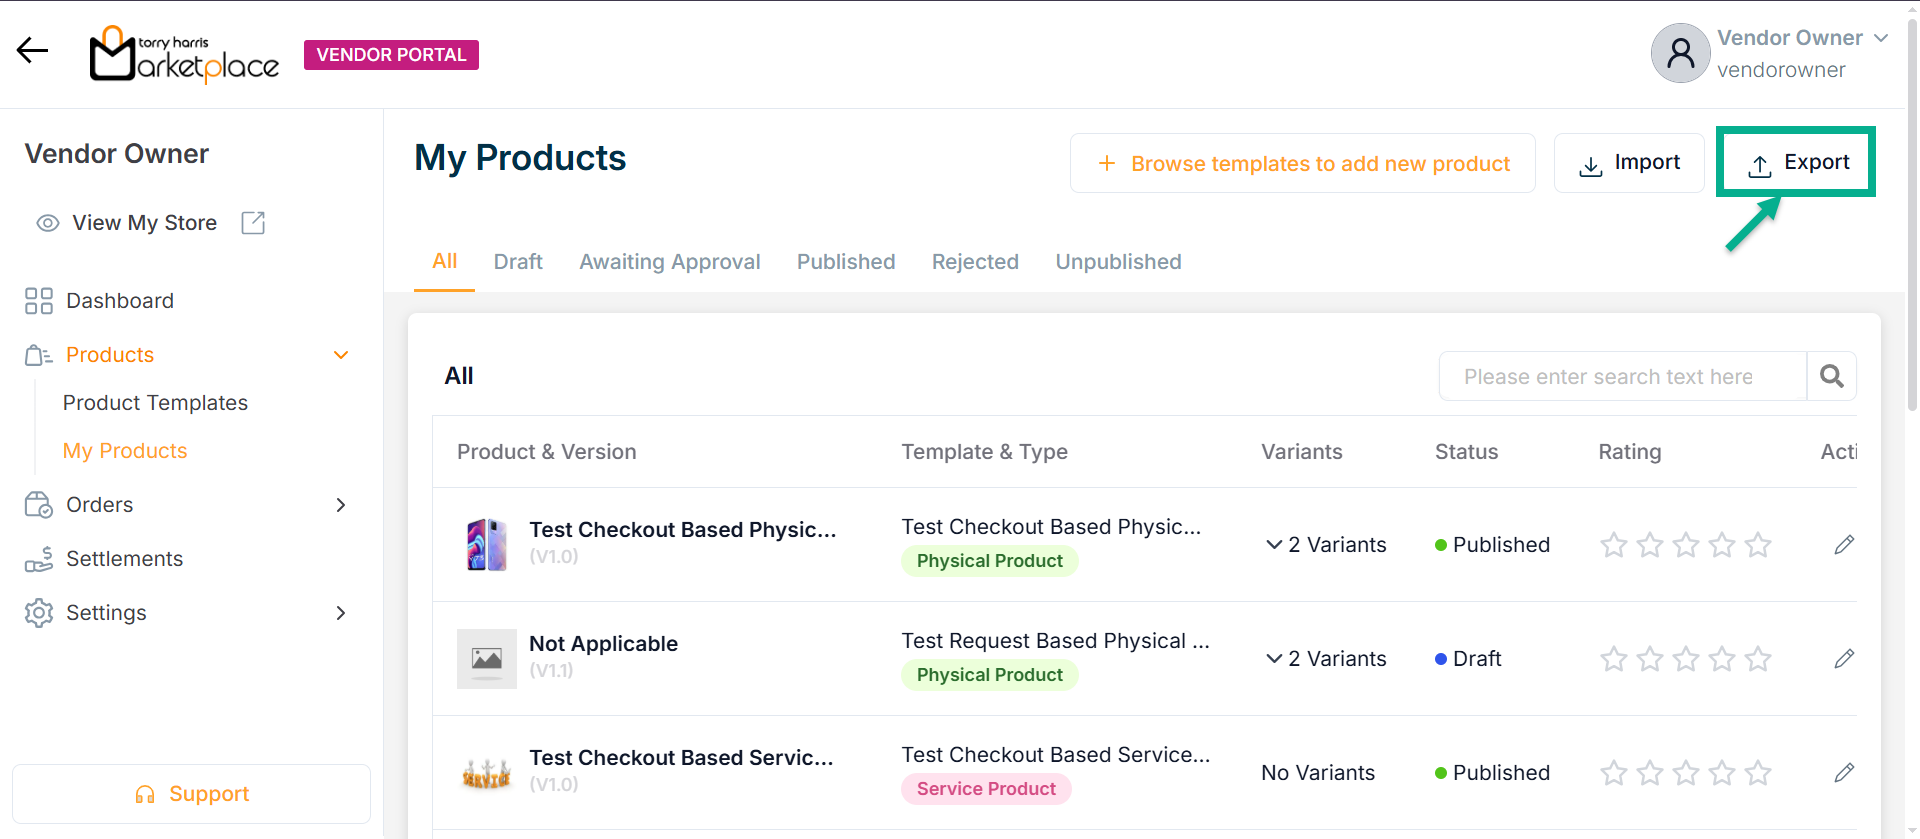Click the Not Applicable product thumbnail
Image resolution: width=1920 pixels, height=839 pixels.
pyautogui.click(x=486, y=659)
